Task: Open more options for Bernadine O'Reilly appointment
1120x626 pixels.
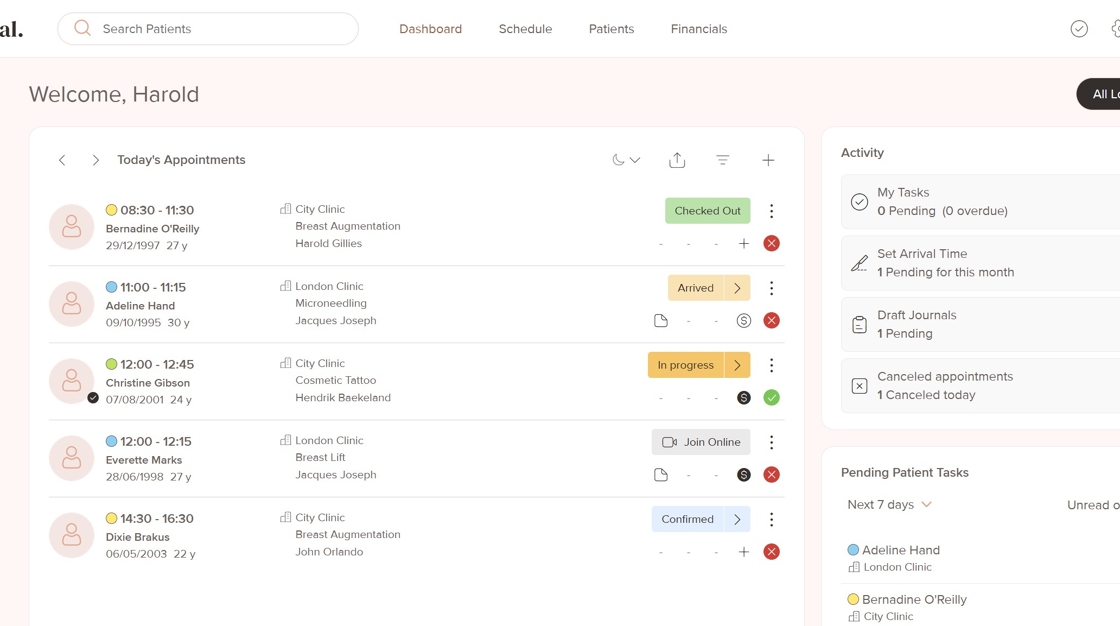Action: click(x=771, y=211)
